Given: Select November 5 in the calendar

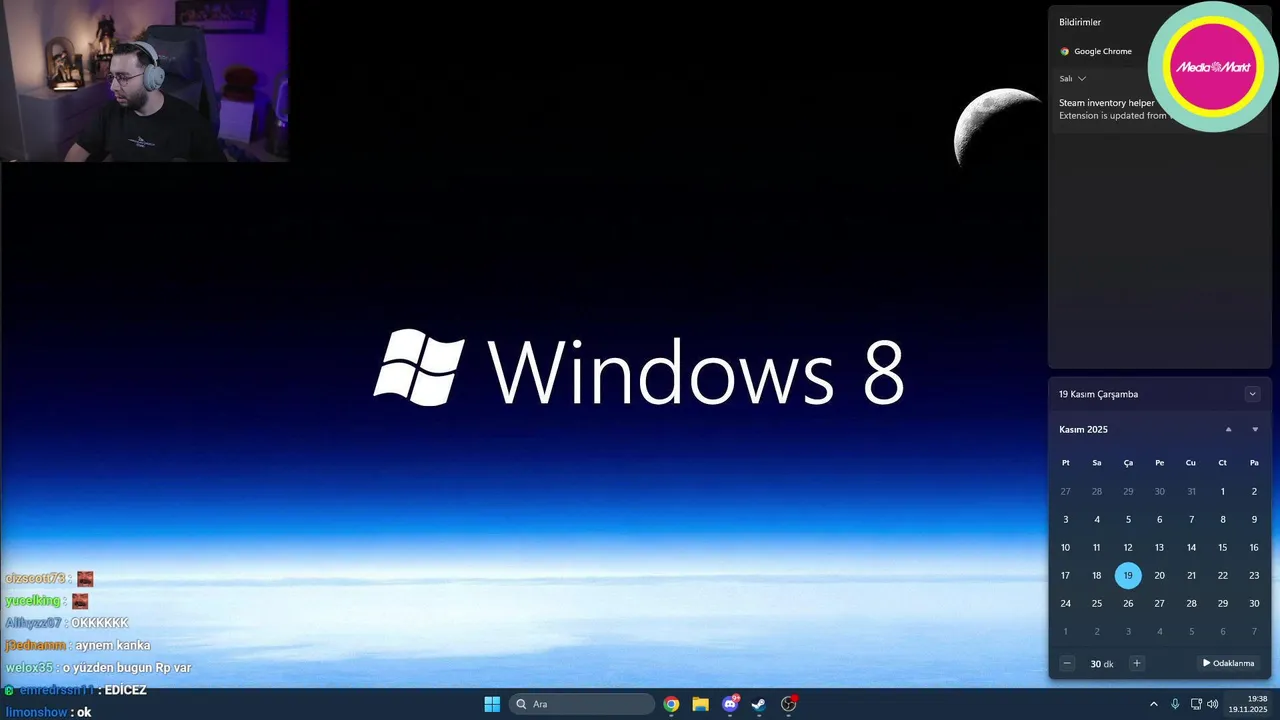Looking at the screenshot, I should coord(1128,519).
